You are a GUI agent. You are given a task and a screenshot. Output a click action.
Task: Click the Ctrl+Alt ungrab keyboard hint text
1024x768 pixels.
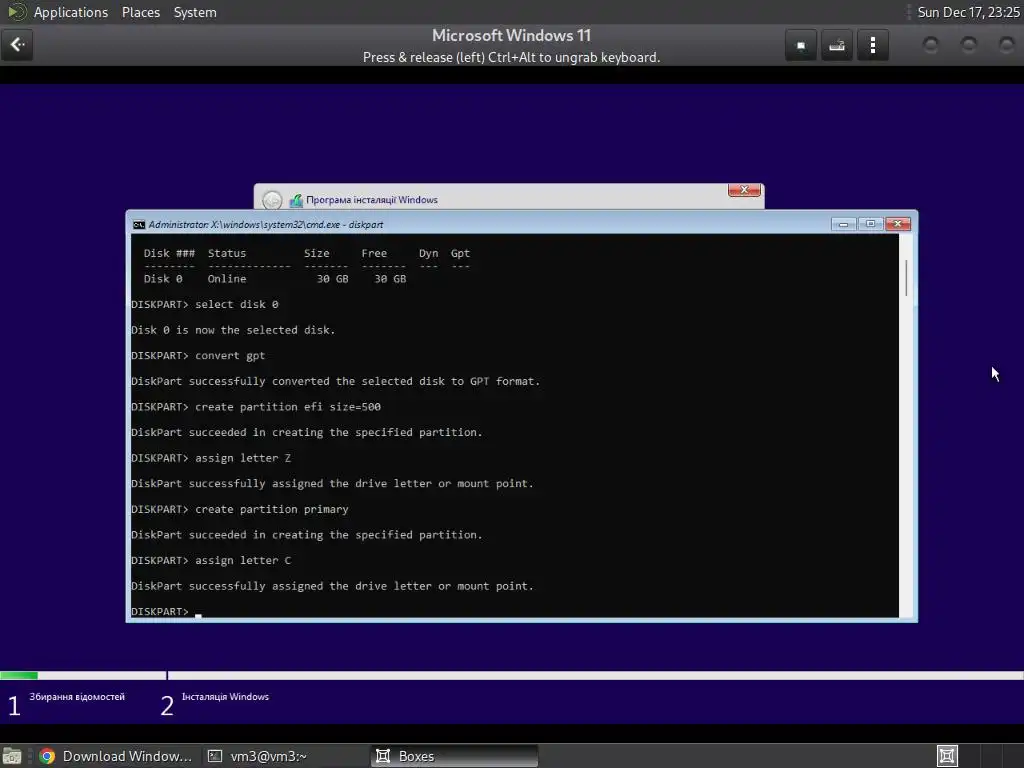coord(511,57)
